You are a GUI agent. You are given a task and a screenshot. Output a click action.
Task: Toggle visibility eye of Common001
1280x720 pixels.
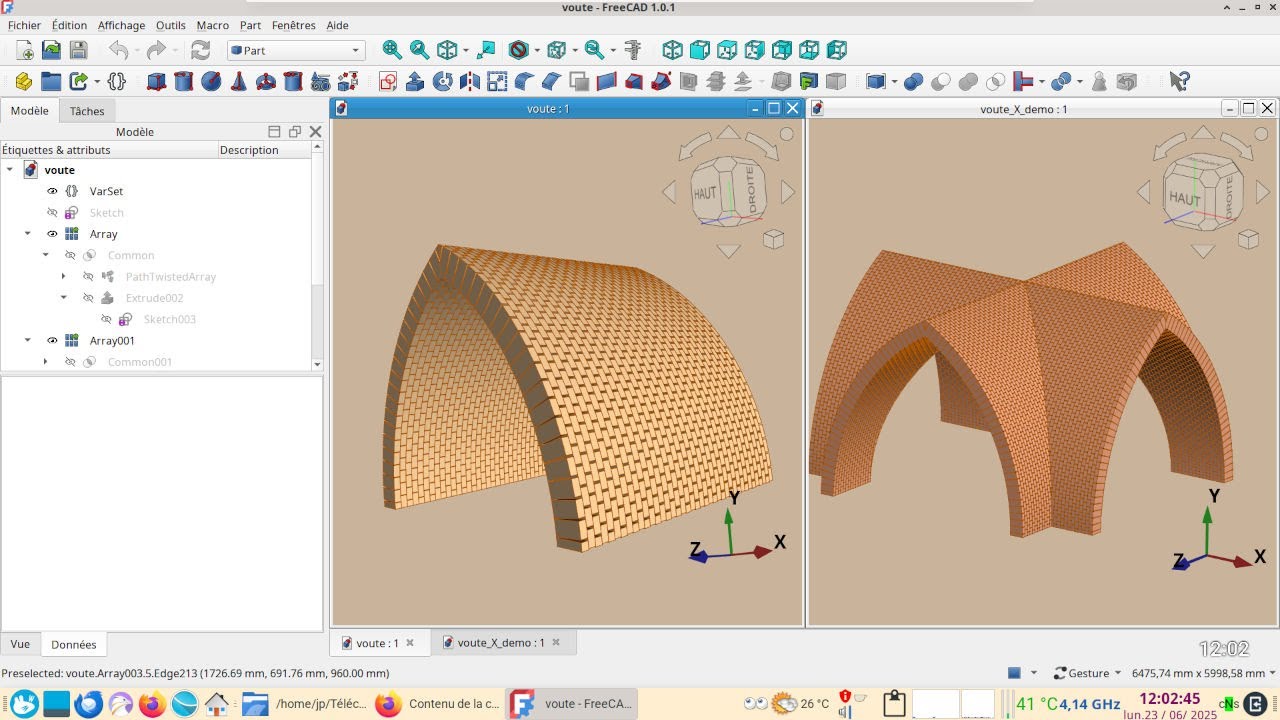click(x=71, y=362)
